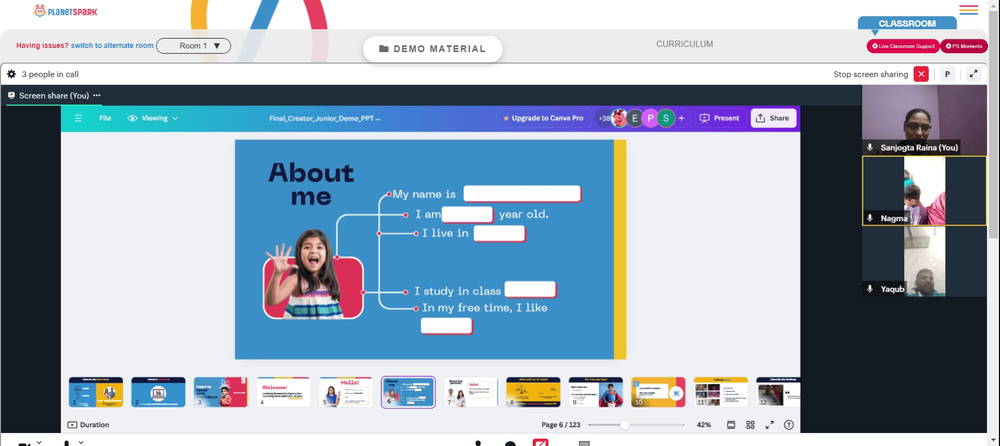
Task: Click the I live in blank box
Action: point(499,234)
